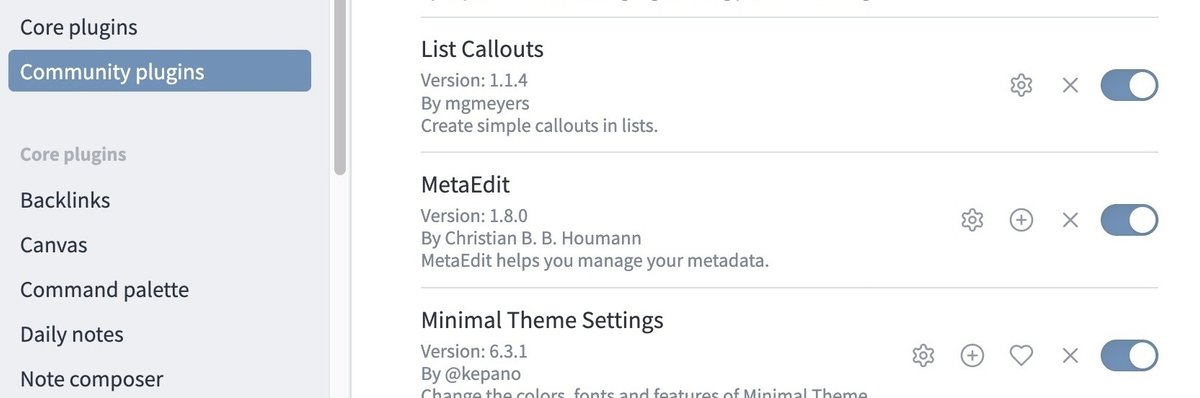Open List Callouts settings gear
This screenshot has width=1200, height=398.
1021,86
